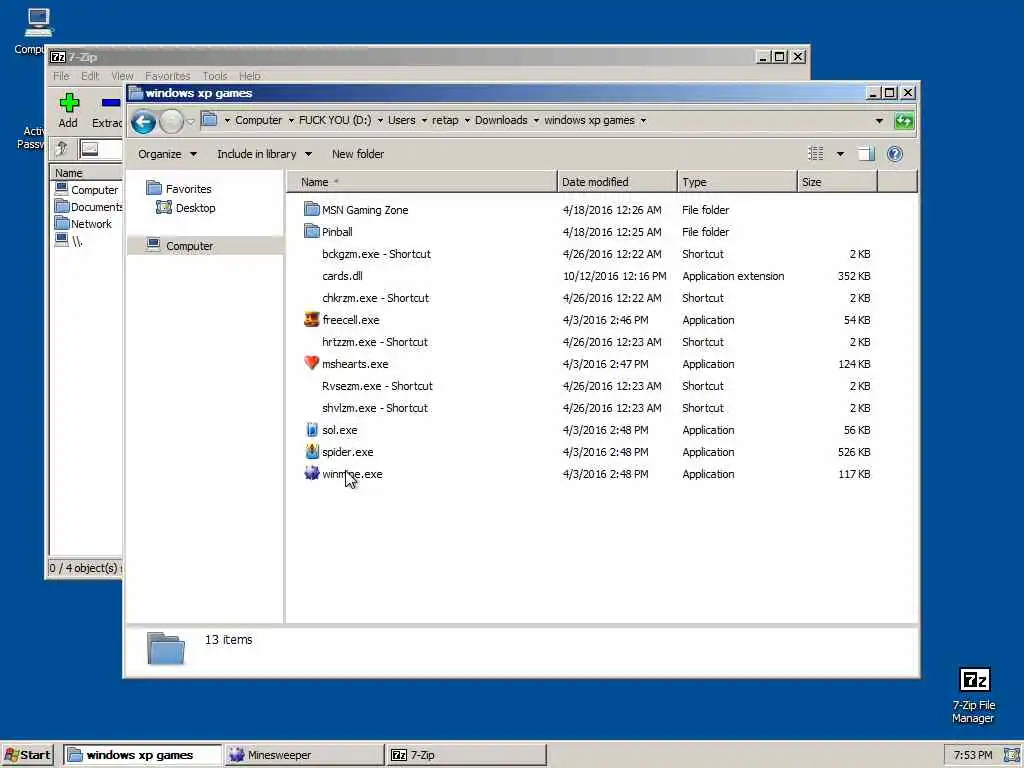The width and height of the screenshot is (1024, 768).
Task: Click the Users breadcrumb in address bar
Action: (401, 120)
